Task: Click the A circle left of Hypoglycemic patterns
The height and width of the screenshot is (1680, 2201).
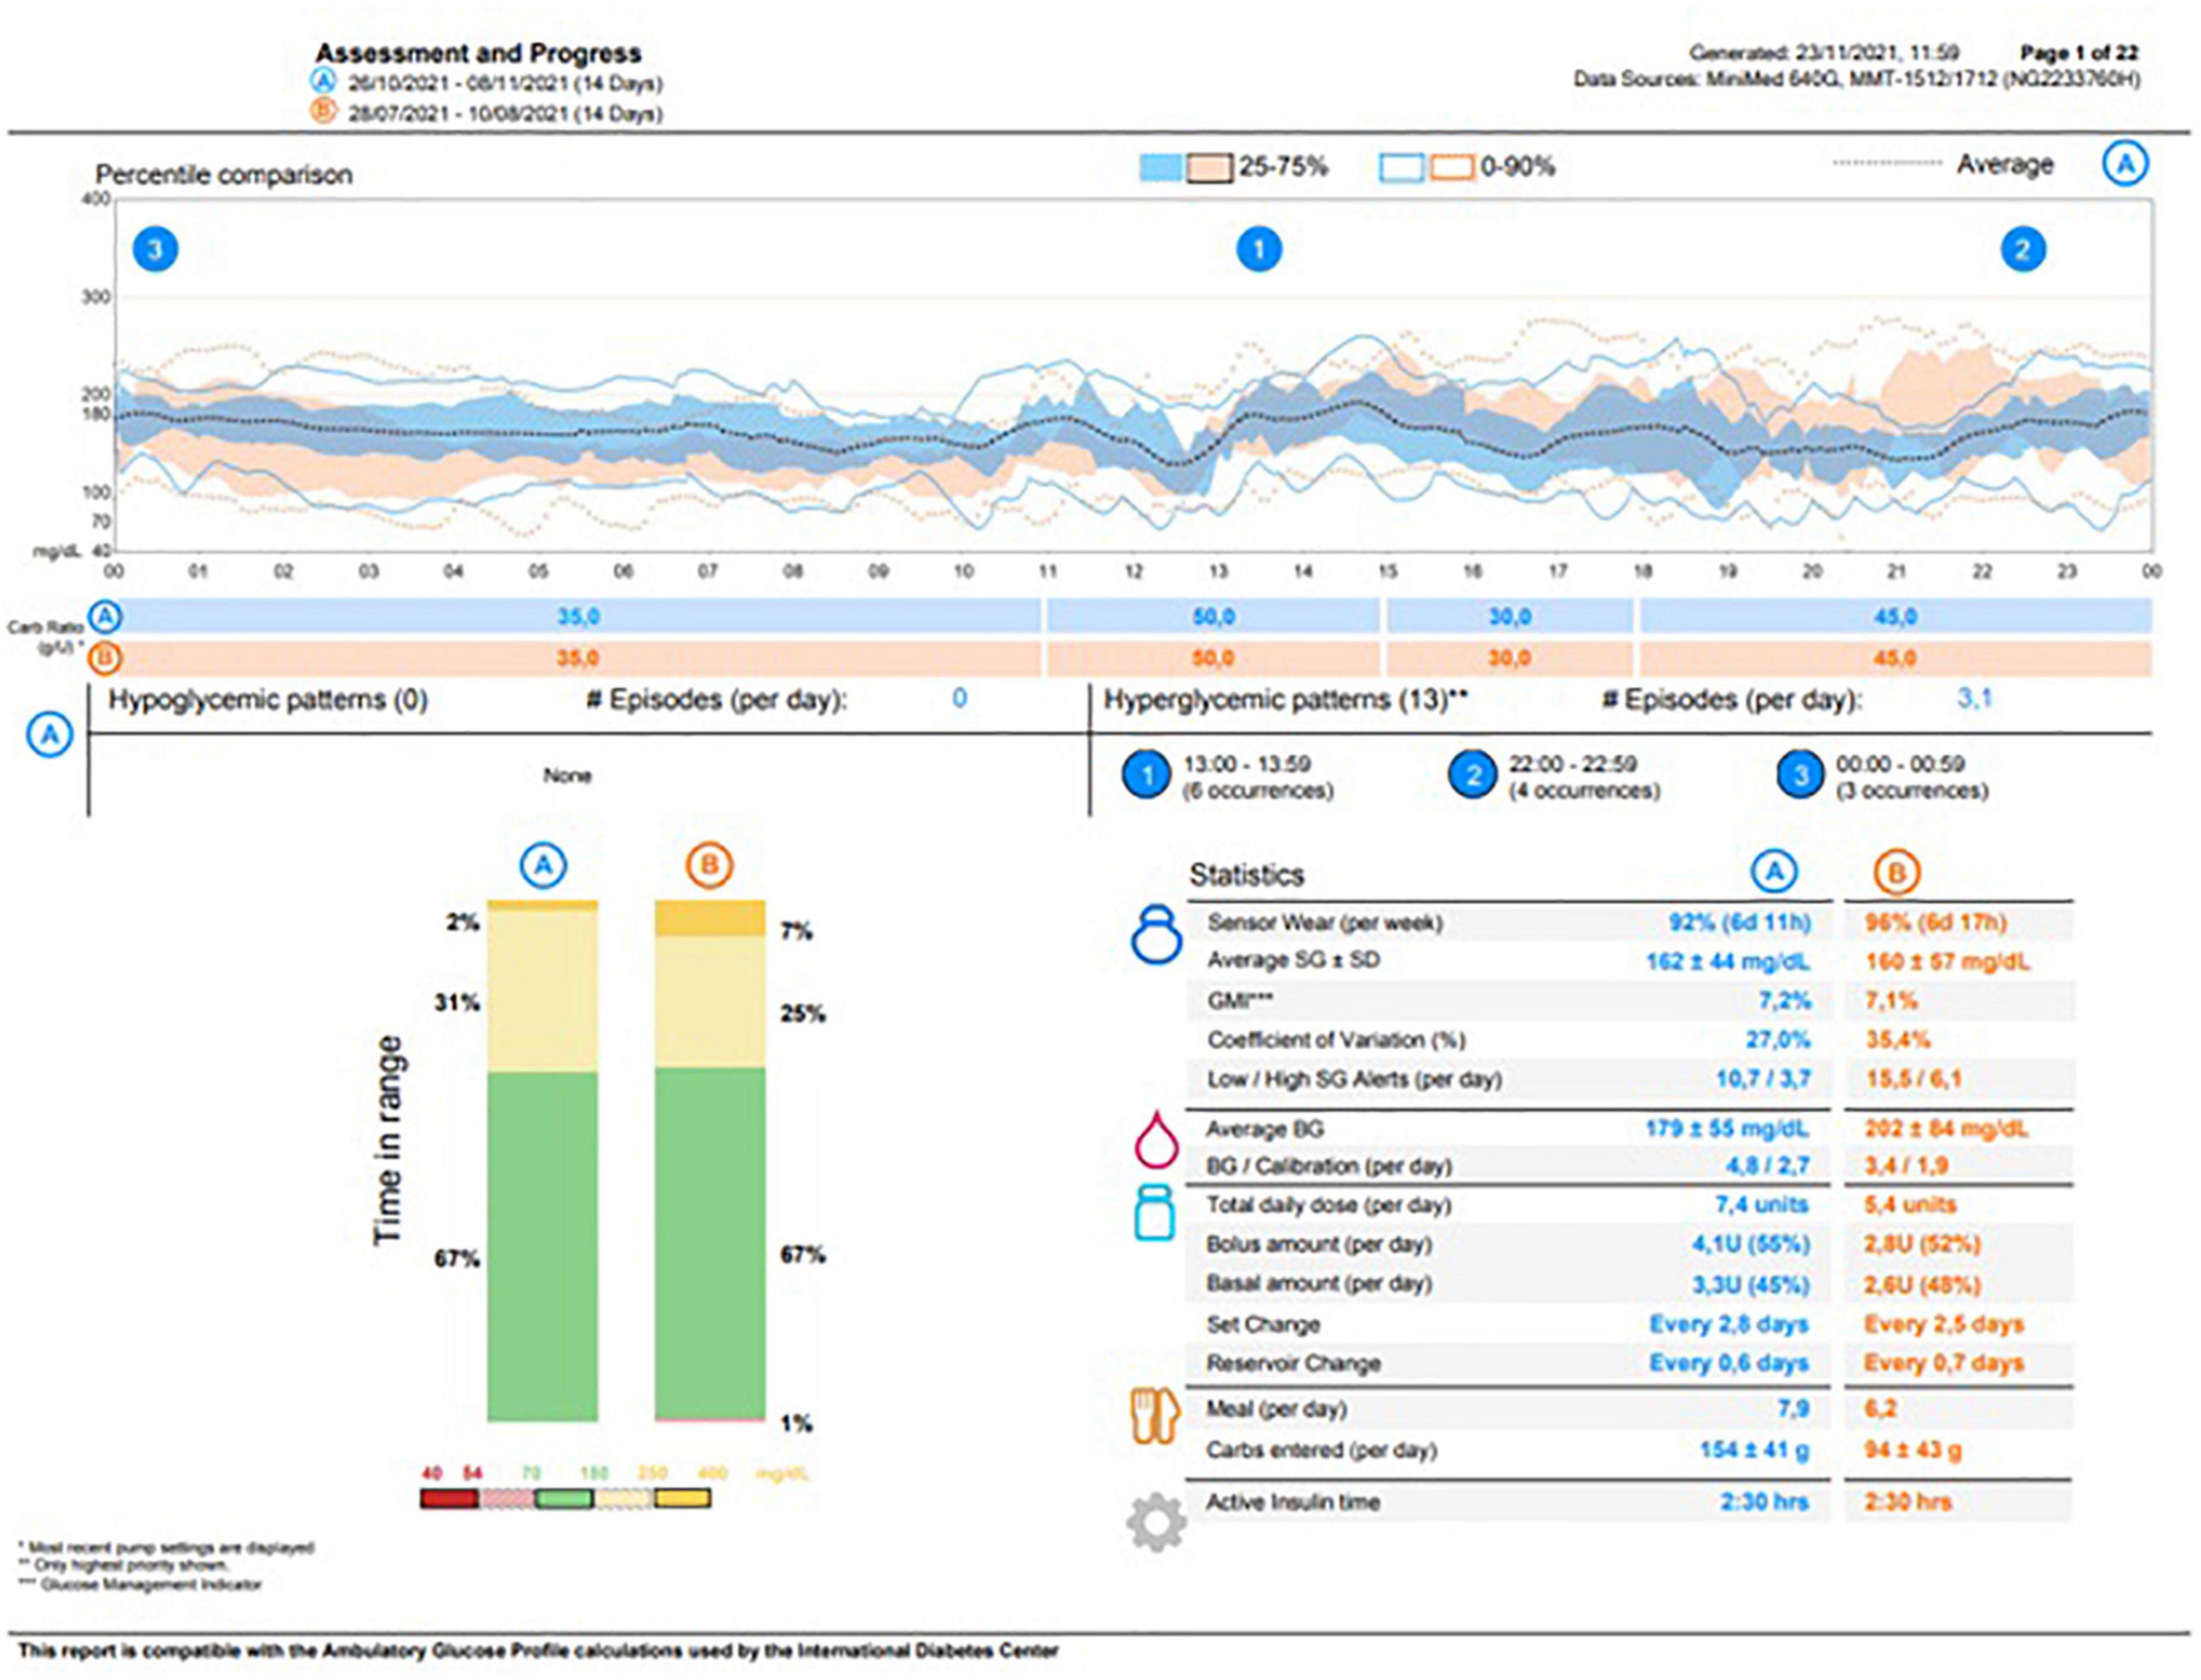Action: (x=49, y=736)
